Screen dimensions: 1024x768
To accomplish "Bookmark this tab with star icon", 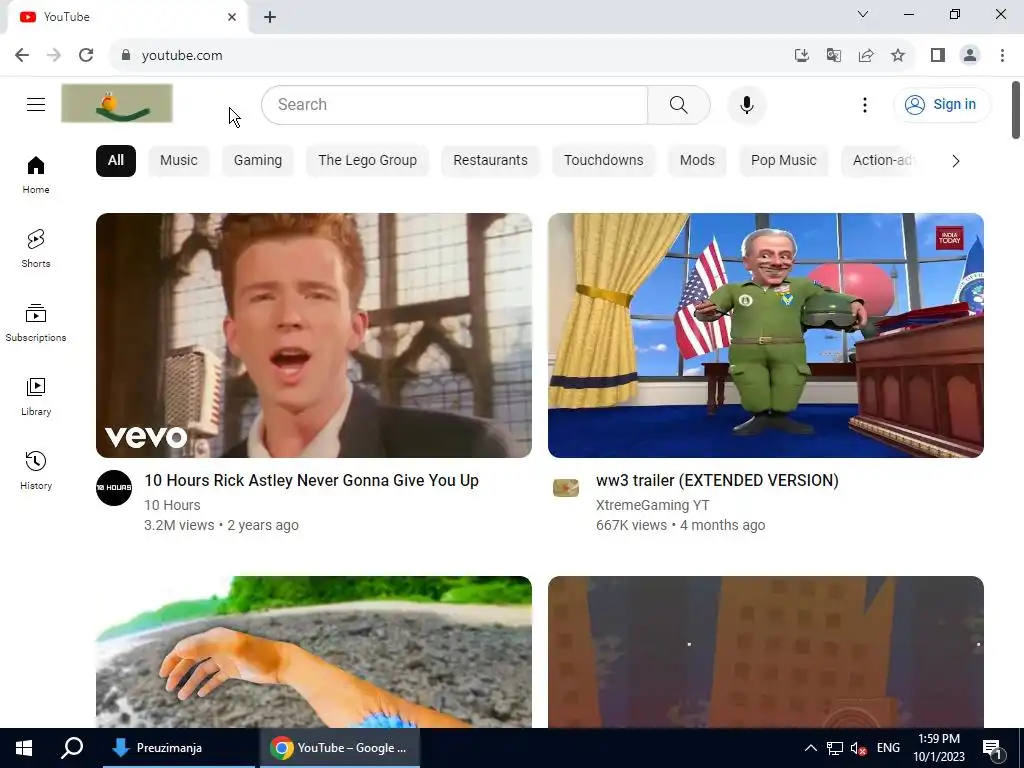I will 898,55.
